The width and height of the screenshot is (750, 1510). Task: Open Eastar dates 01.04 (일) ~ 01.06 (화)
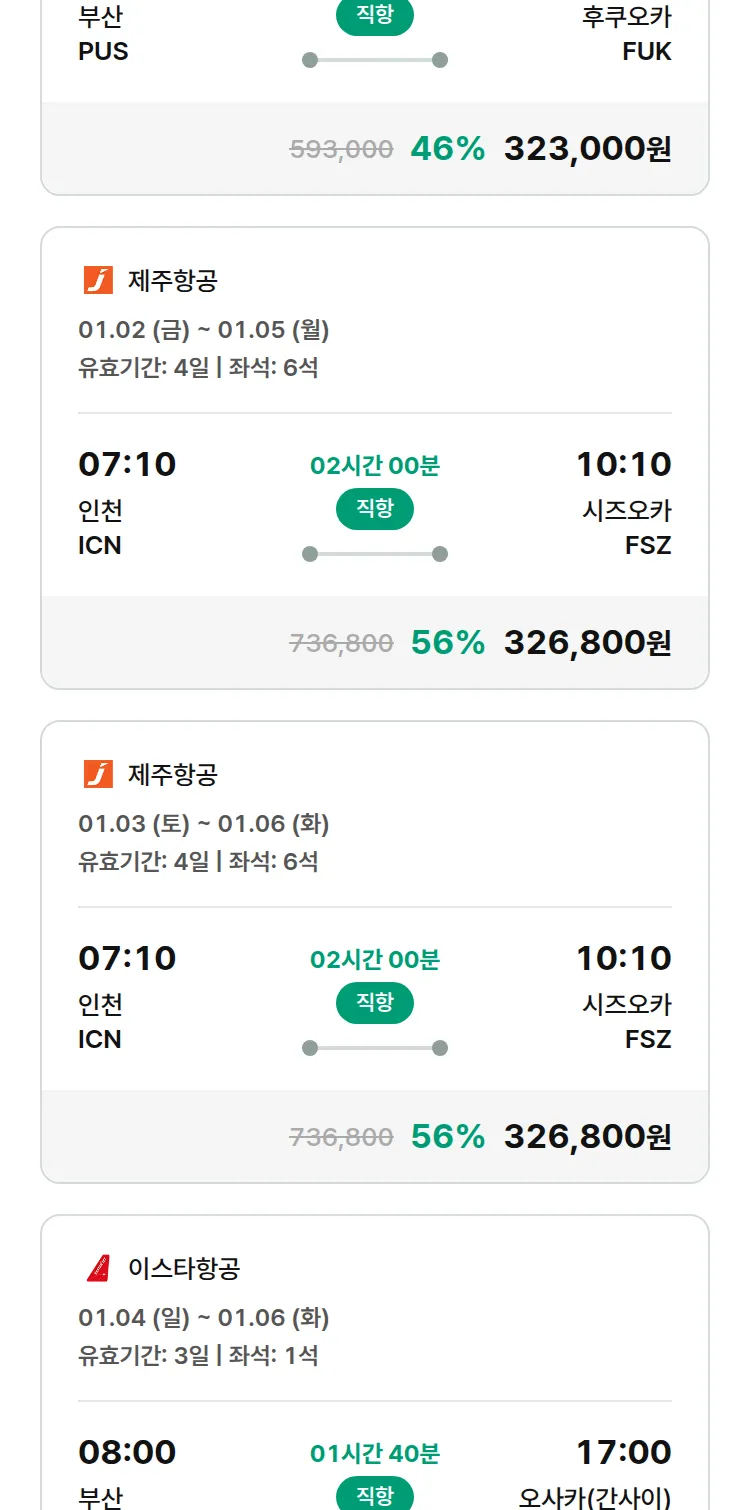click(204, 1318)
